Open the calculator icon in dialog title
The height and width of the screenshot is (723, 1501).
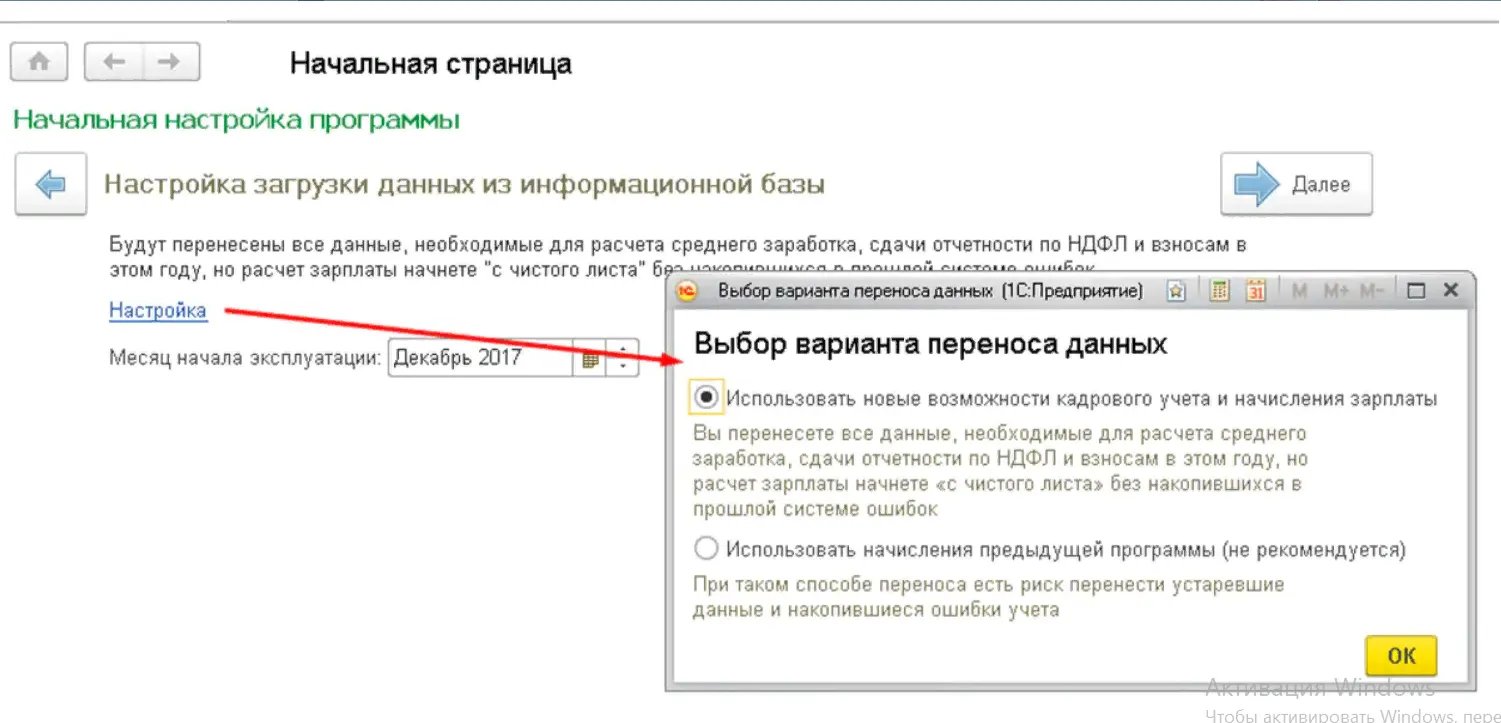[x=1219, y=291]
